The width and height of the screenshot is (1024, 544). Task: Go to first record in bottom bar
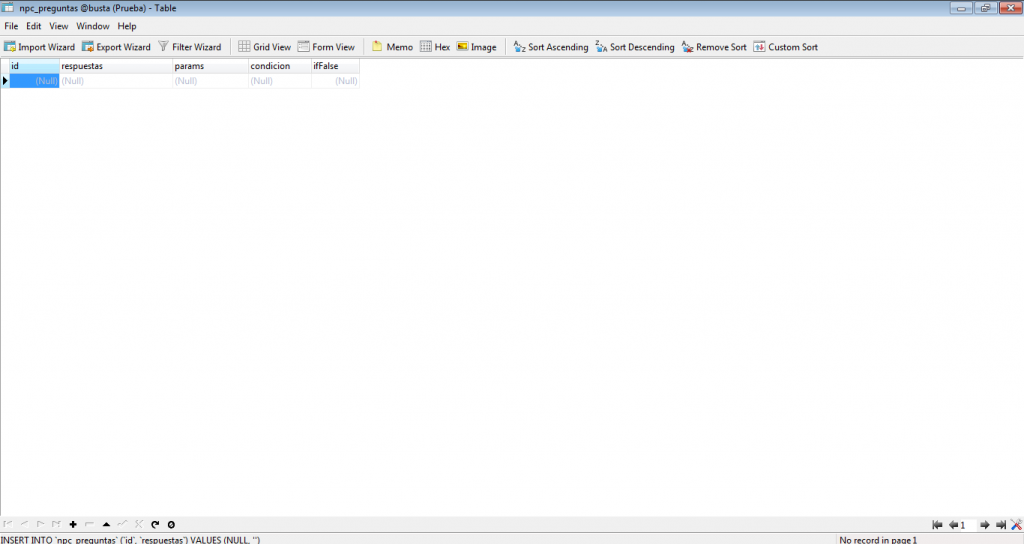tap(8, 524)
